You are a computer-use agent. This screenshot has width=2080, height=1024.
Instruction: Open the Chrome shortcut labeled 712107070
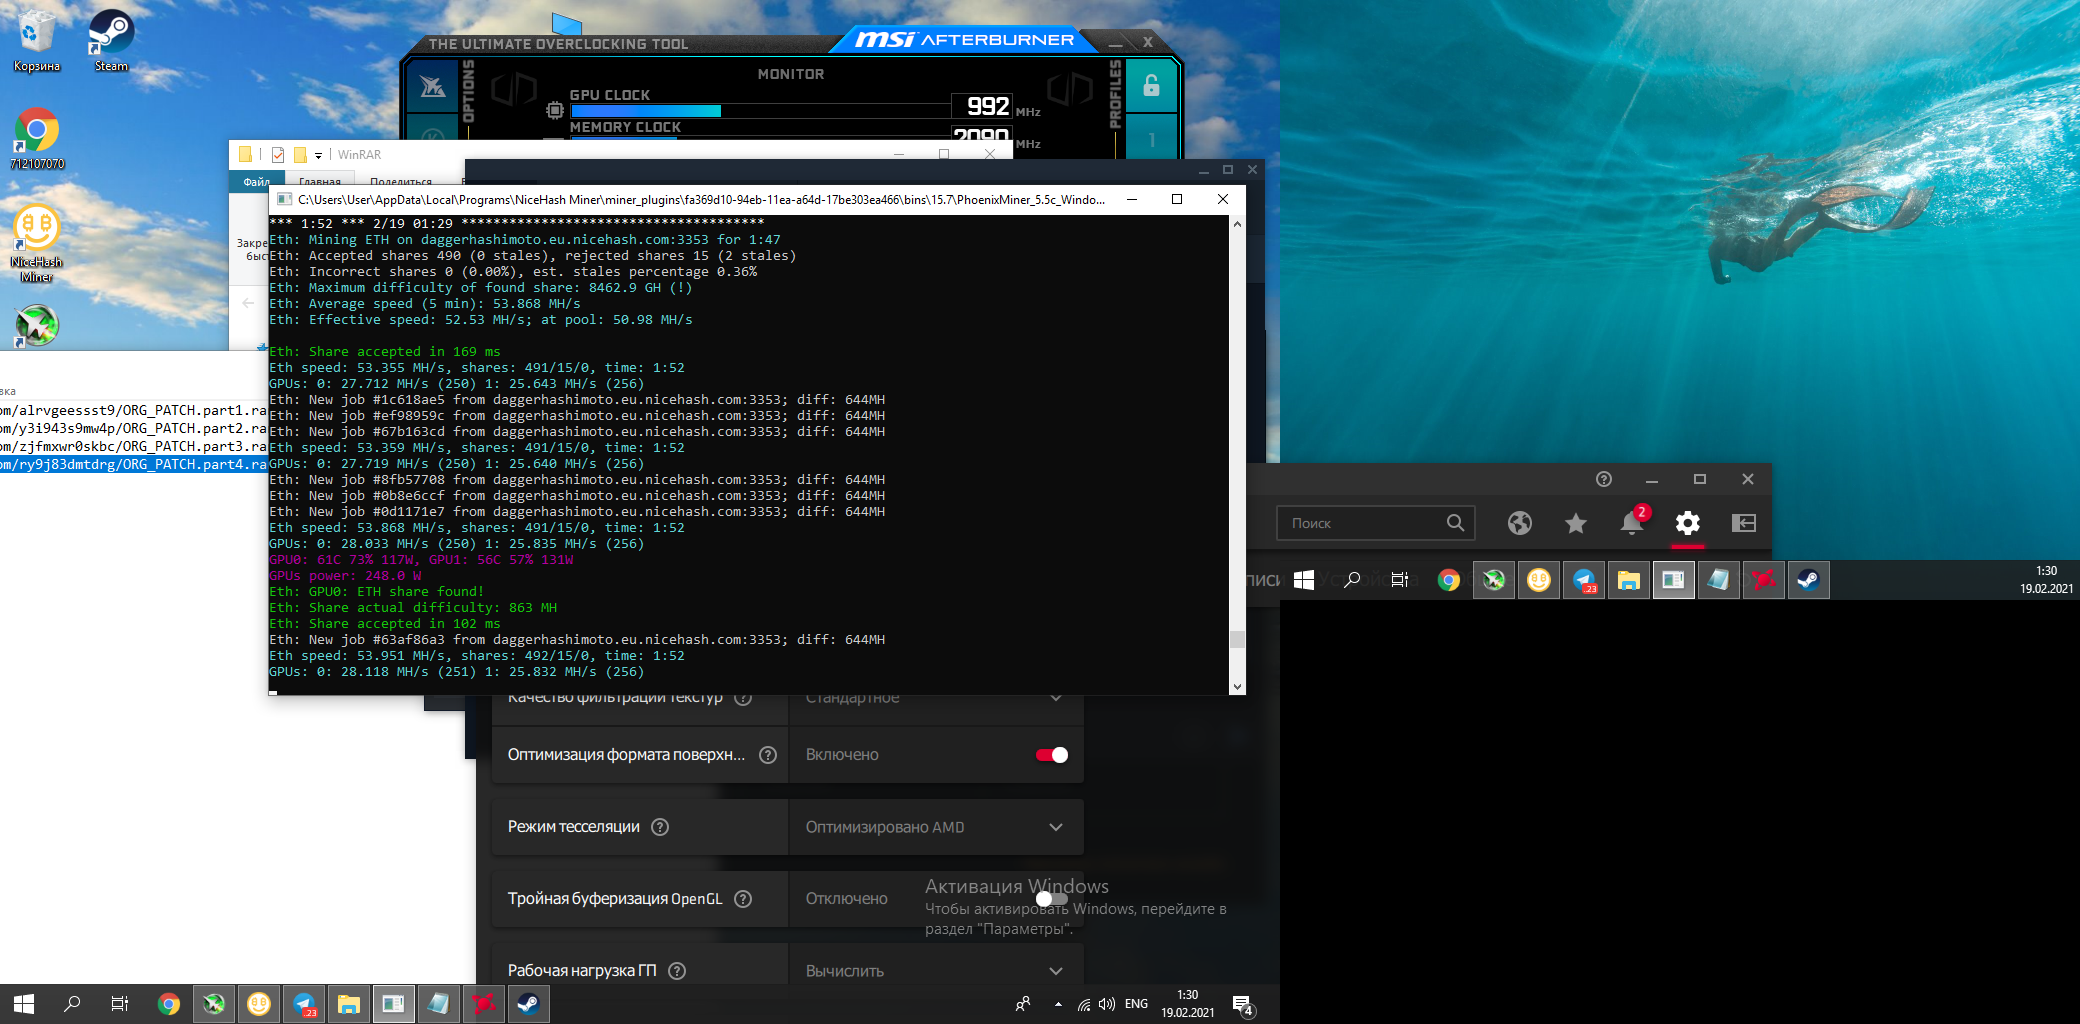point(37,138)
